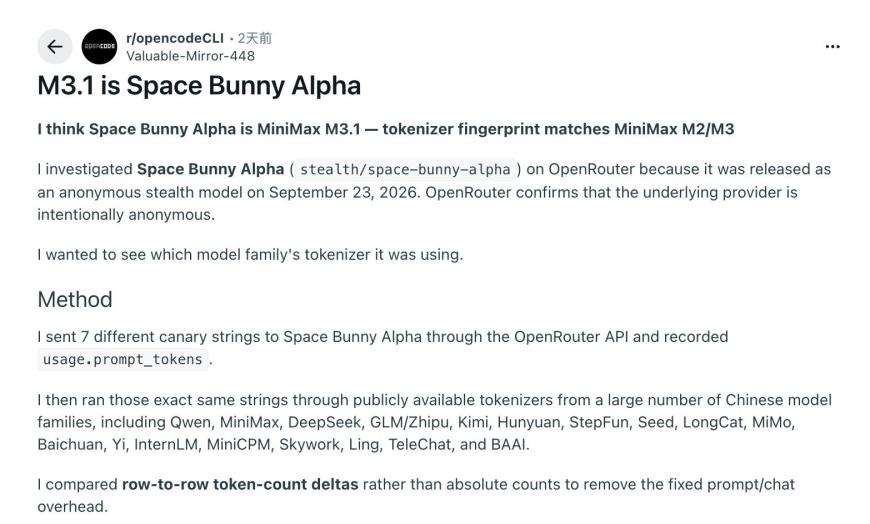Screen dimensions: 870x524
Task: Click the bold tokenizer fingerprint summary line
Action: [x=386, y=129]
